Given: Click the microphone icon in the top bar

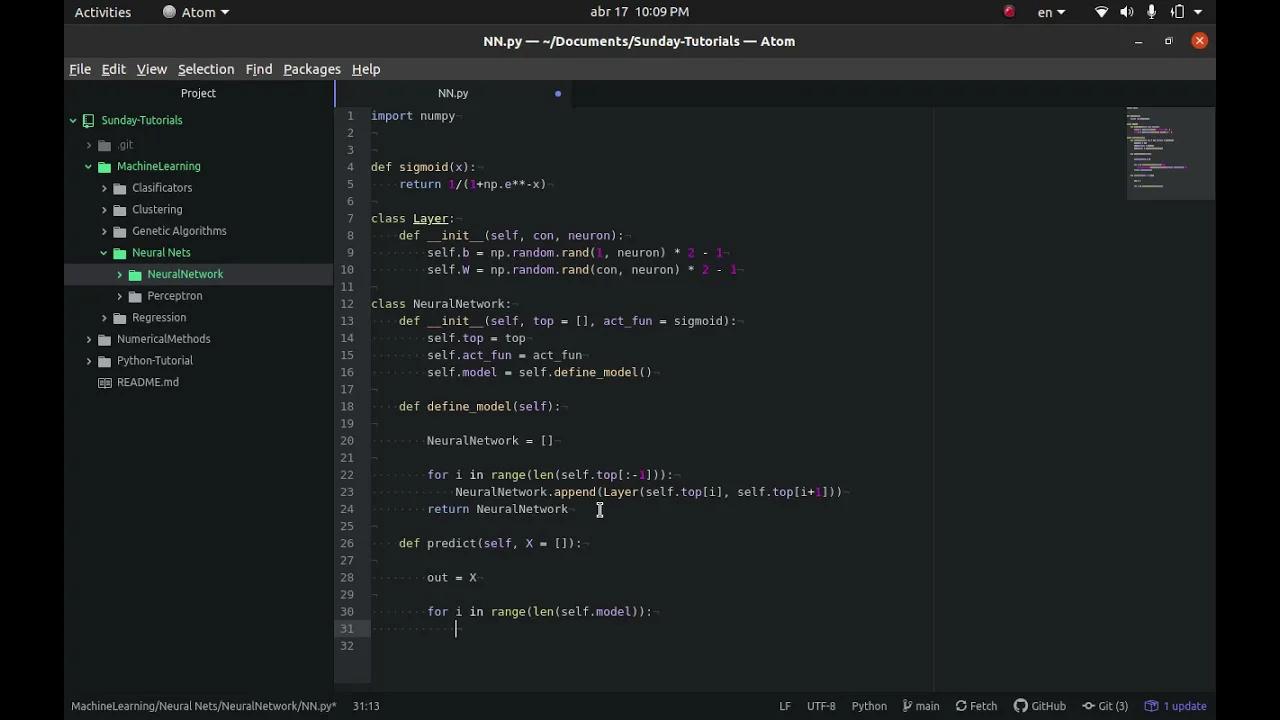Looking at the screenshot, I should [x=1151, y=11].
